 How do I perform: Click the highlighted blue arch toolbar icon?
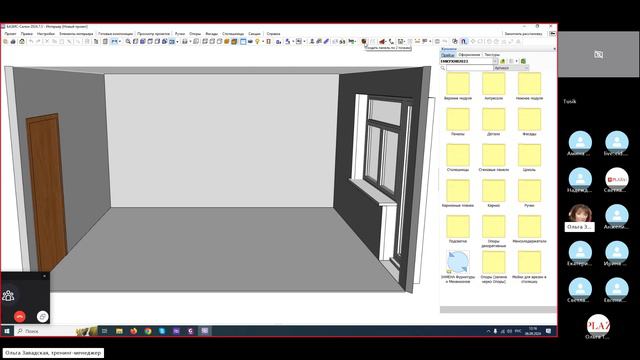(x=464, y=42)
